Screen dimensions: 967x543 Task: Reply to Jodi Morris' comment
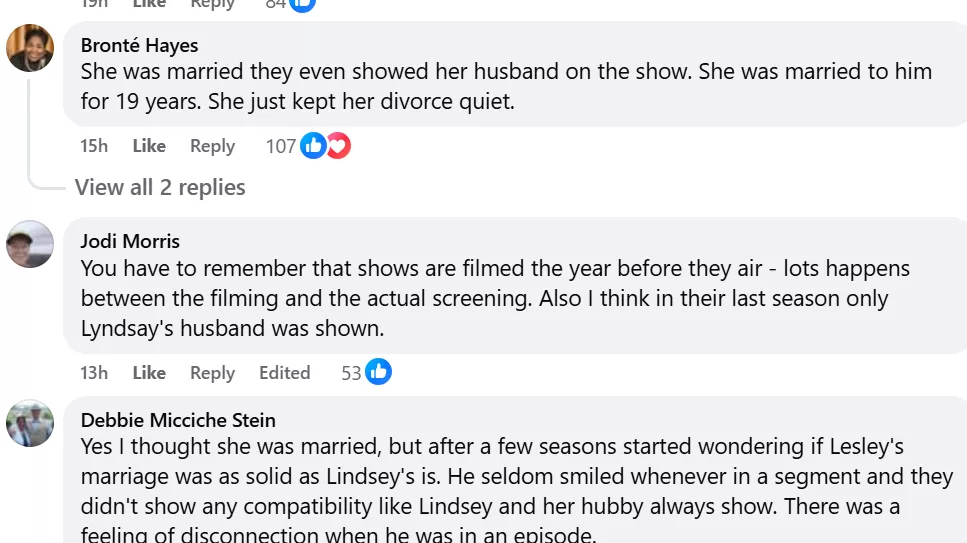212,373
